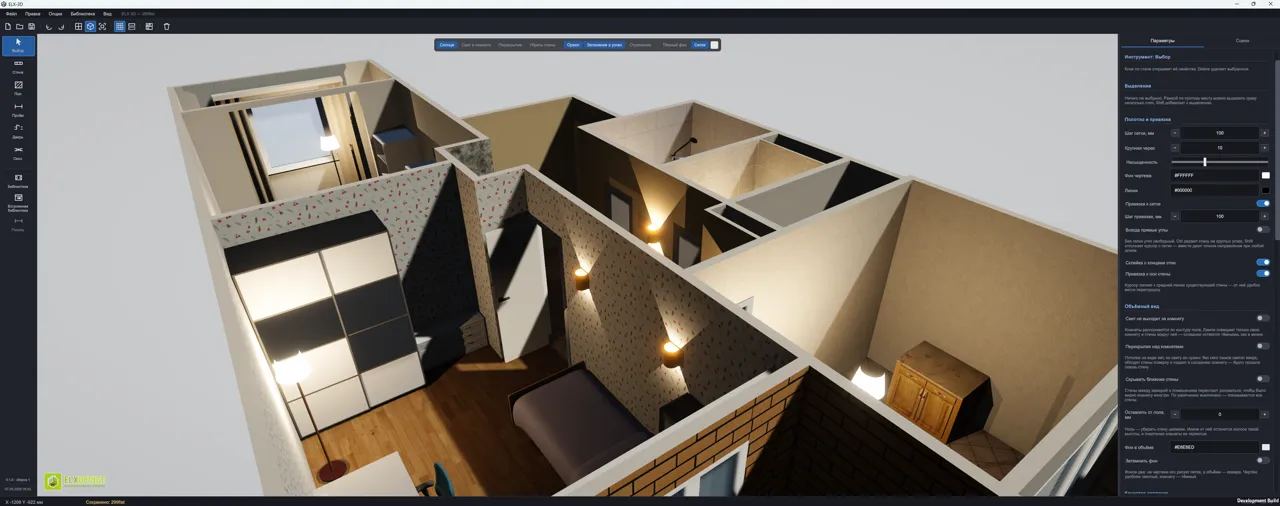
Task: Open the Библиотека library tool
Action: (18, 180)
